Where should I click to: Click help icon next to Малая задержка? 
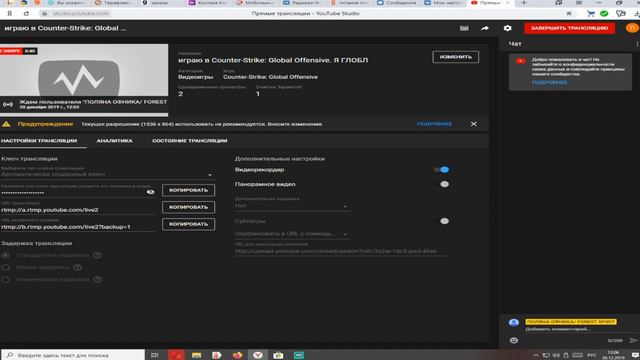coord(78,267)
